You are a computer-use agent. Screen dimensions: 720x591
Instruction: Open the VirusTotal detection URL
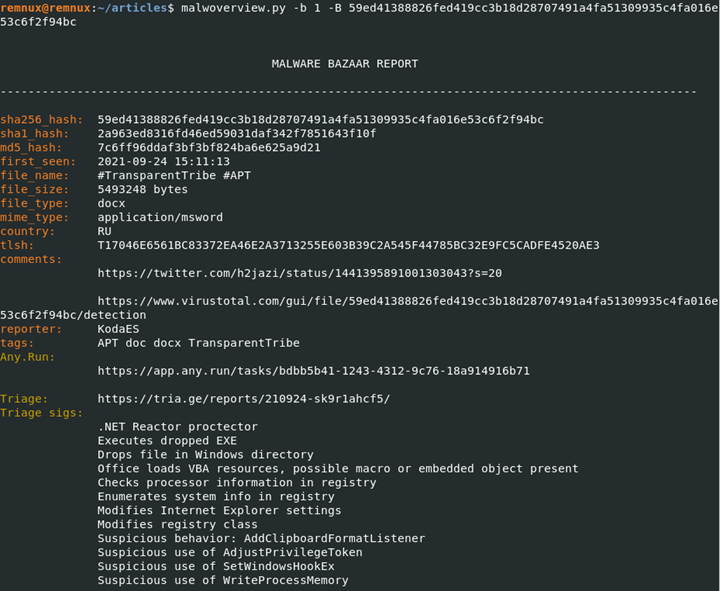pos(407,301)
